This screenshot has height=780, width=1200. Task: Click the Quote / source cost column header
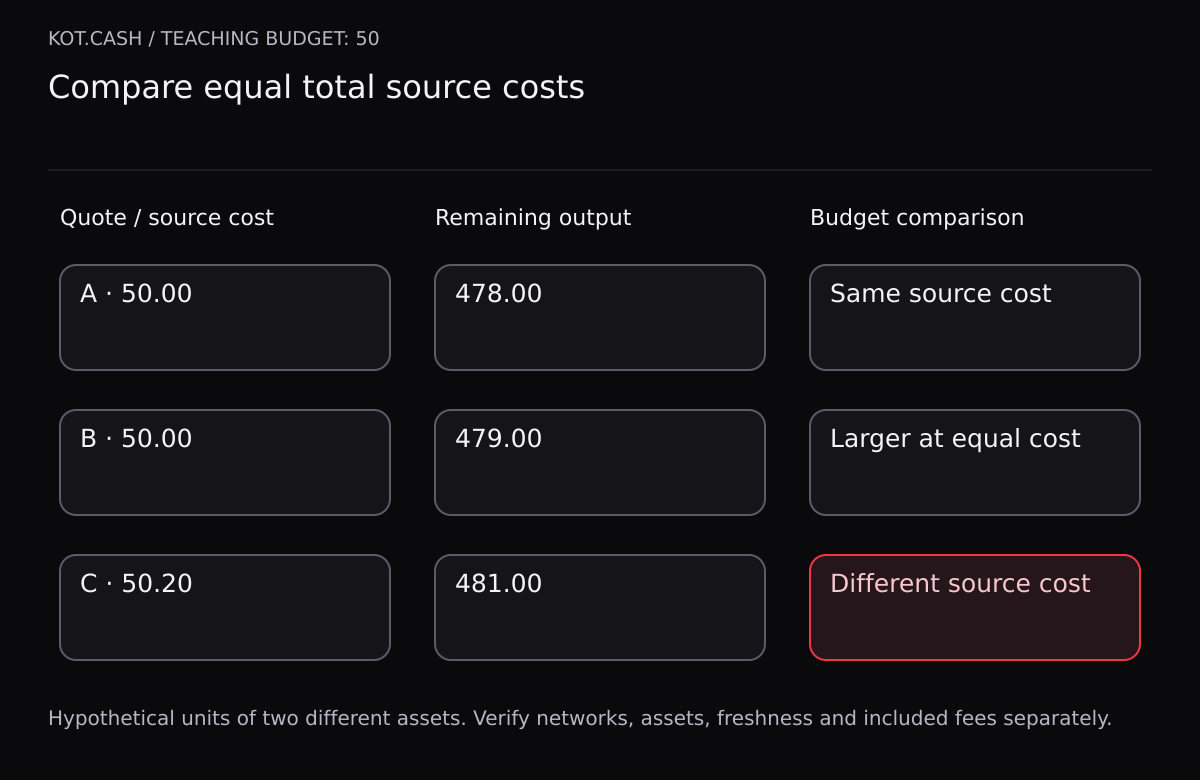(x=167, y=218)
